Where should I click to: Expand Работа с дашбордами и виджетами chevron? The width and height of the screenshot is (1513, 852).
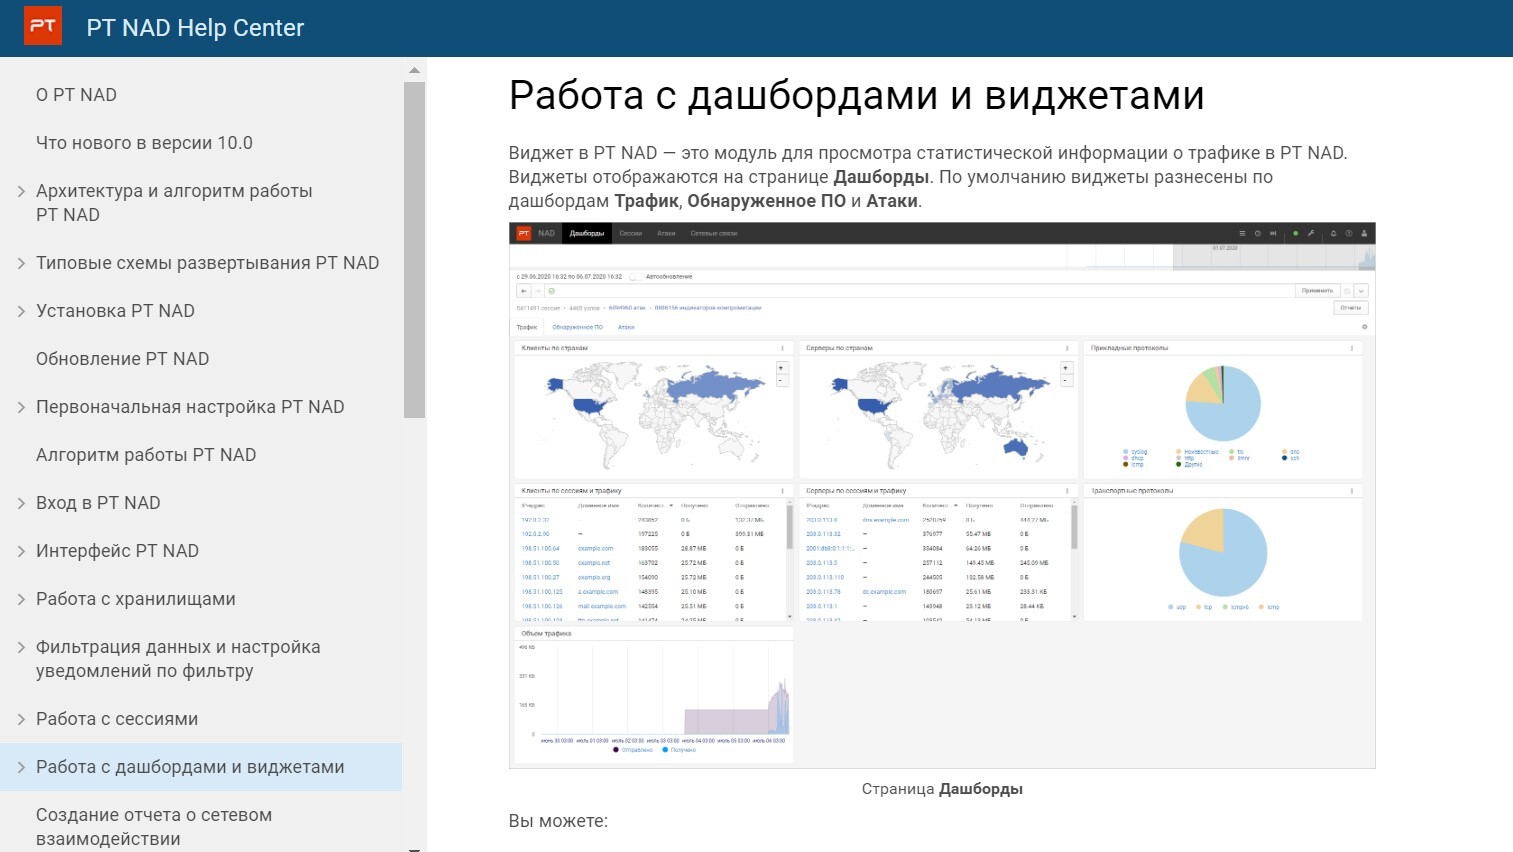pyautogui.click(x=21, y=767)
